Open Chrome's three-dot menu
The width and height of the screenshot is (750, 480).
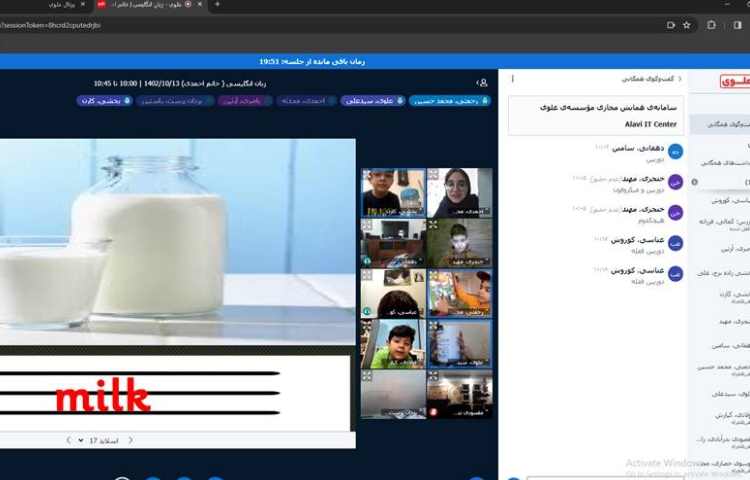click(740, 25)
